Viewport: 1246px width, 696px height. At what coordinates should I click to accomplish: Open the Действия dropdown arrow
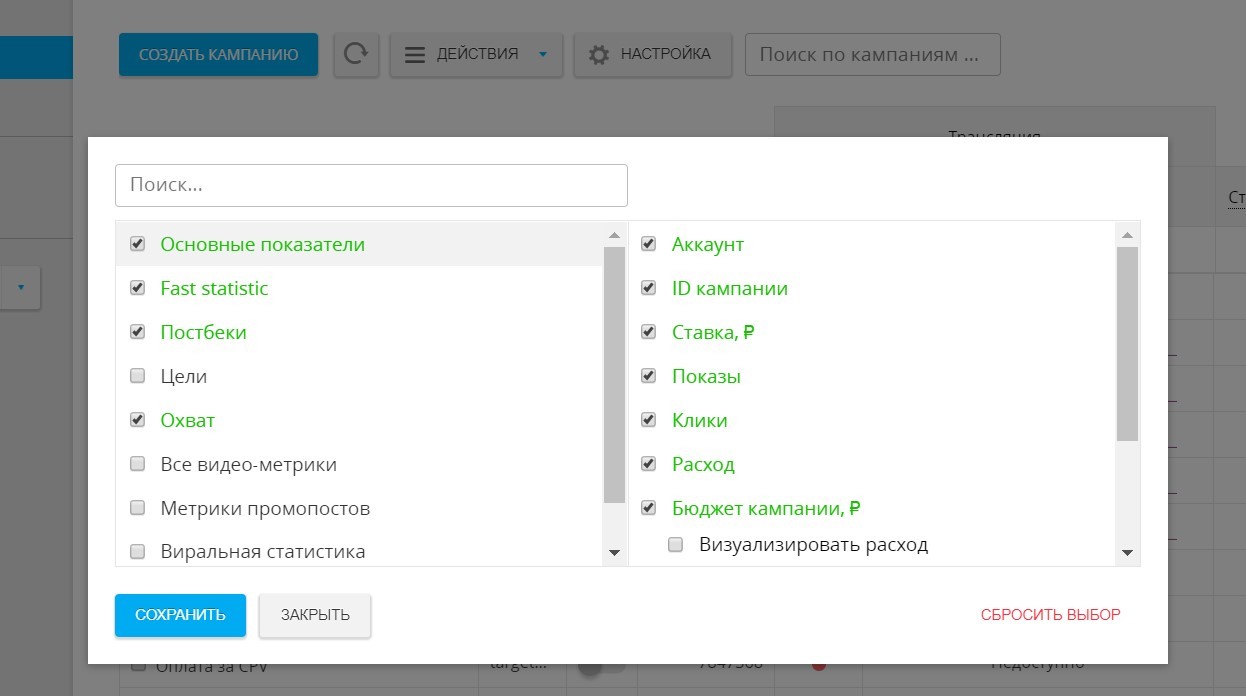click(543, 55)
